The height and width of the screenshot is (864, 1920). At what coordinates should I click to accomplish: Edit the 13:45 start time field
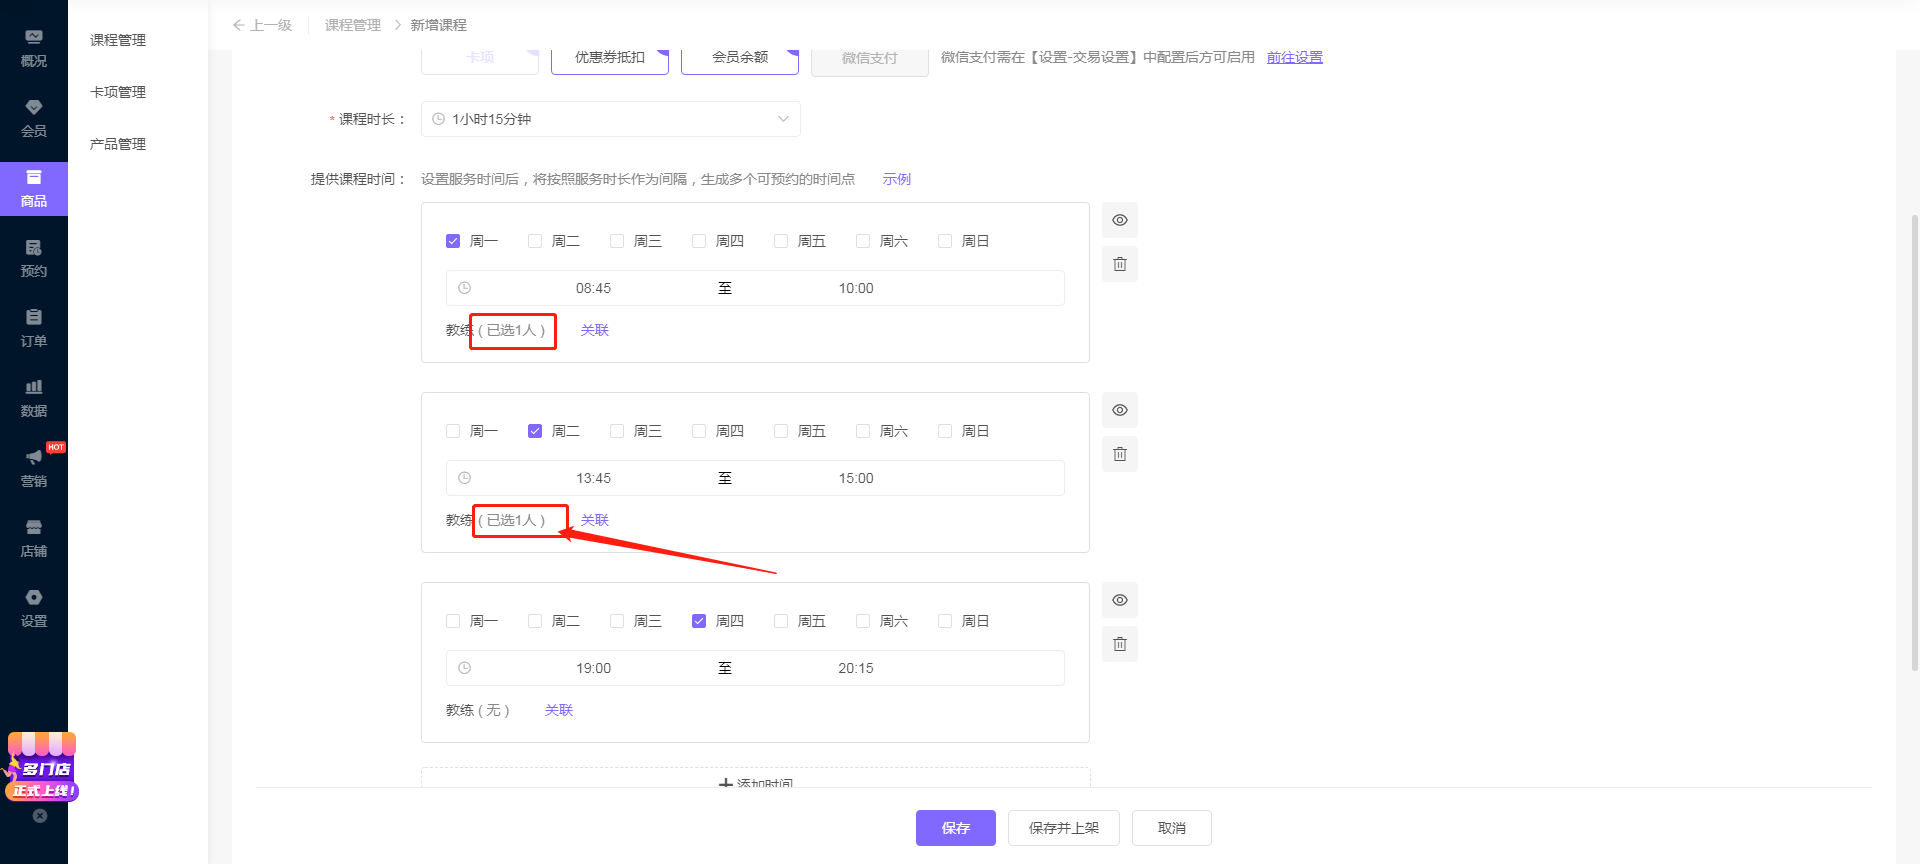[x=593, y=478]
